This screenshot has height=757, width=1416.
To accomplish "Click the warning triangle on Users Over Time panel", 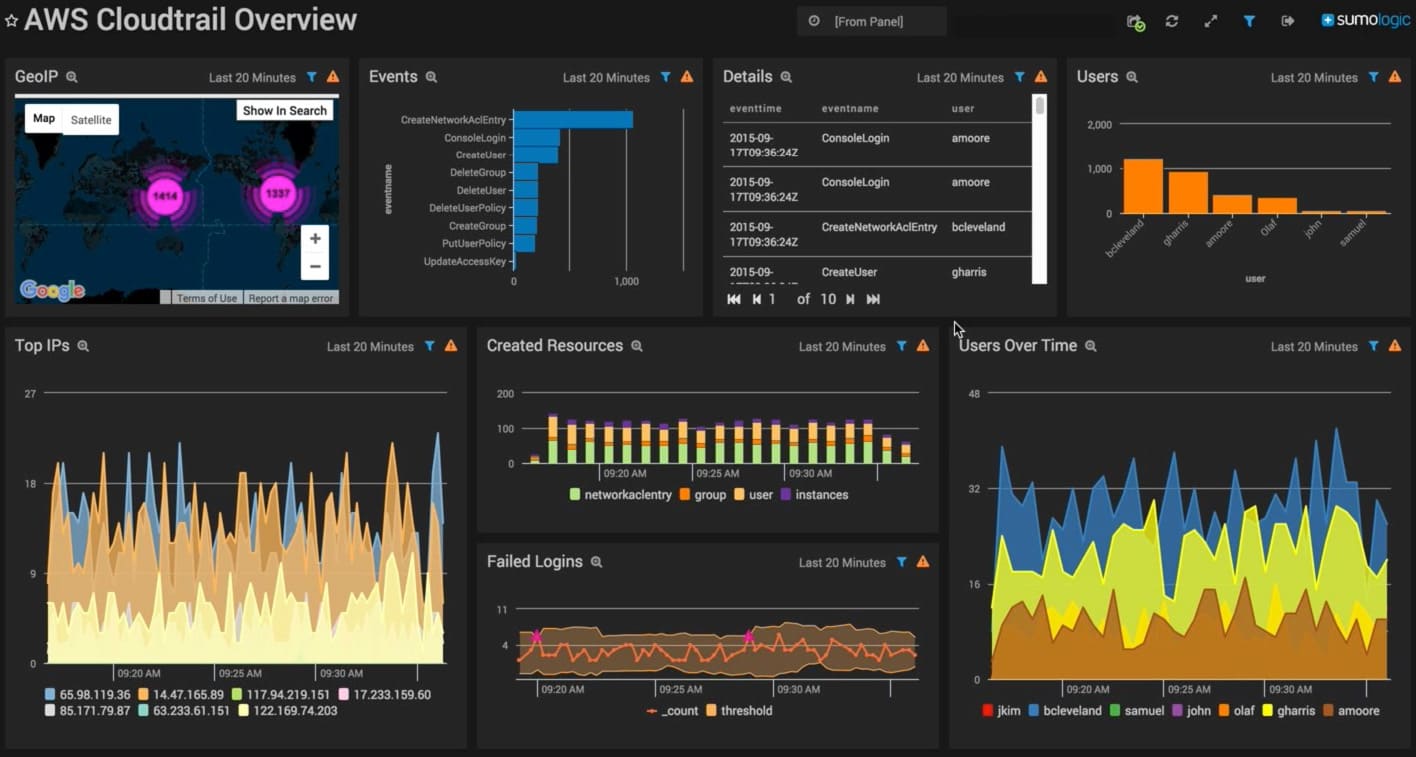I will [1395, 346].
